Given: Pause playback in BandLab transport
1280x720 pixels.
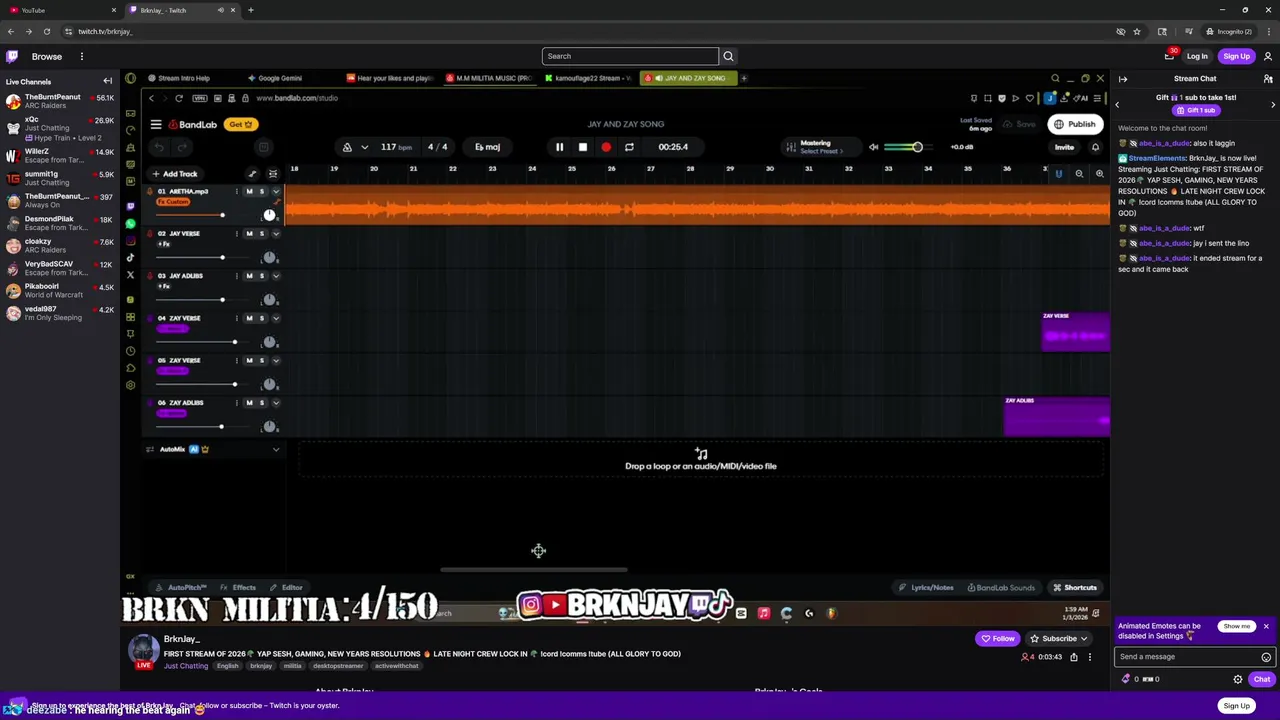Looking at the screenshot, I should pyautogui.click(x=559, y=147).
